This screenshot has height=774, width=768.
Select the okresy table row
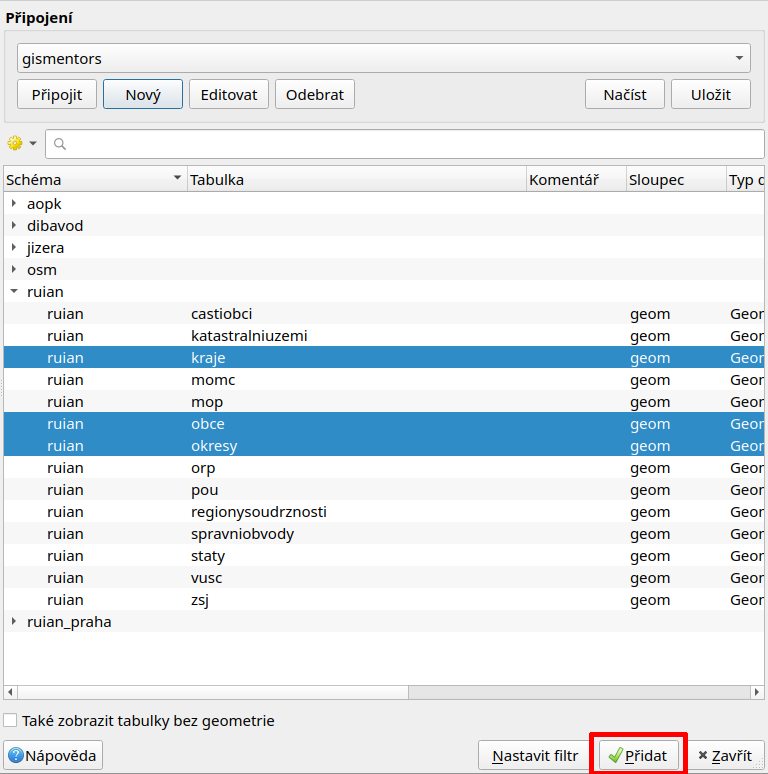(x=384, y=445)
